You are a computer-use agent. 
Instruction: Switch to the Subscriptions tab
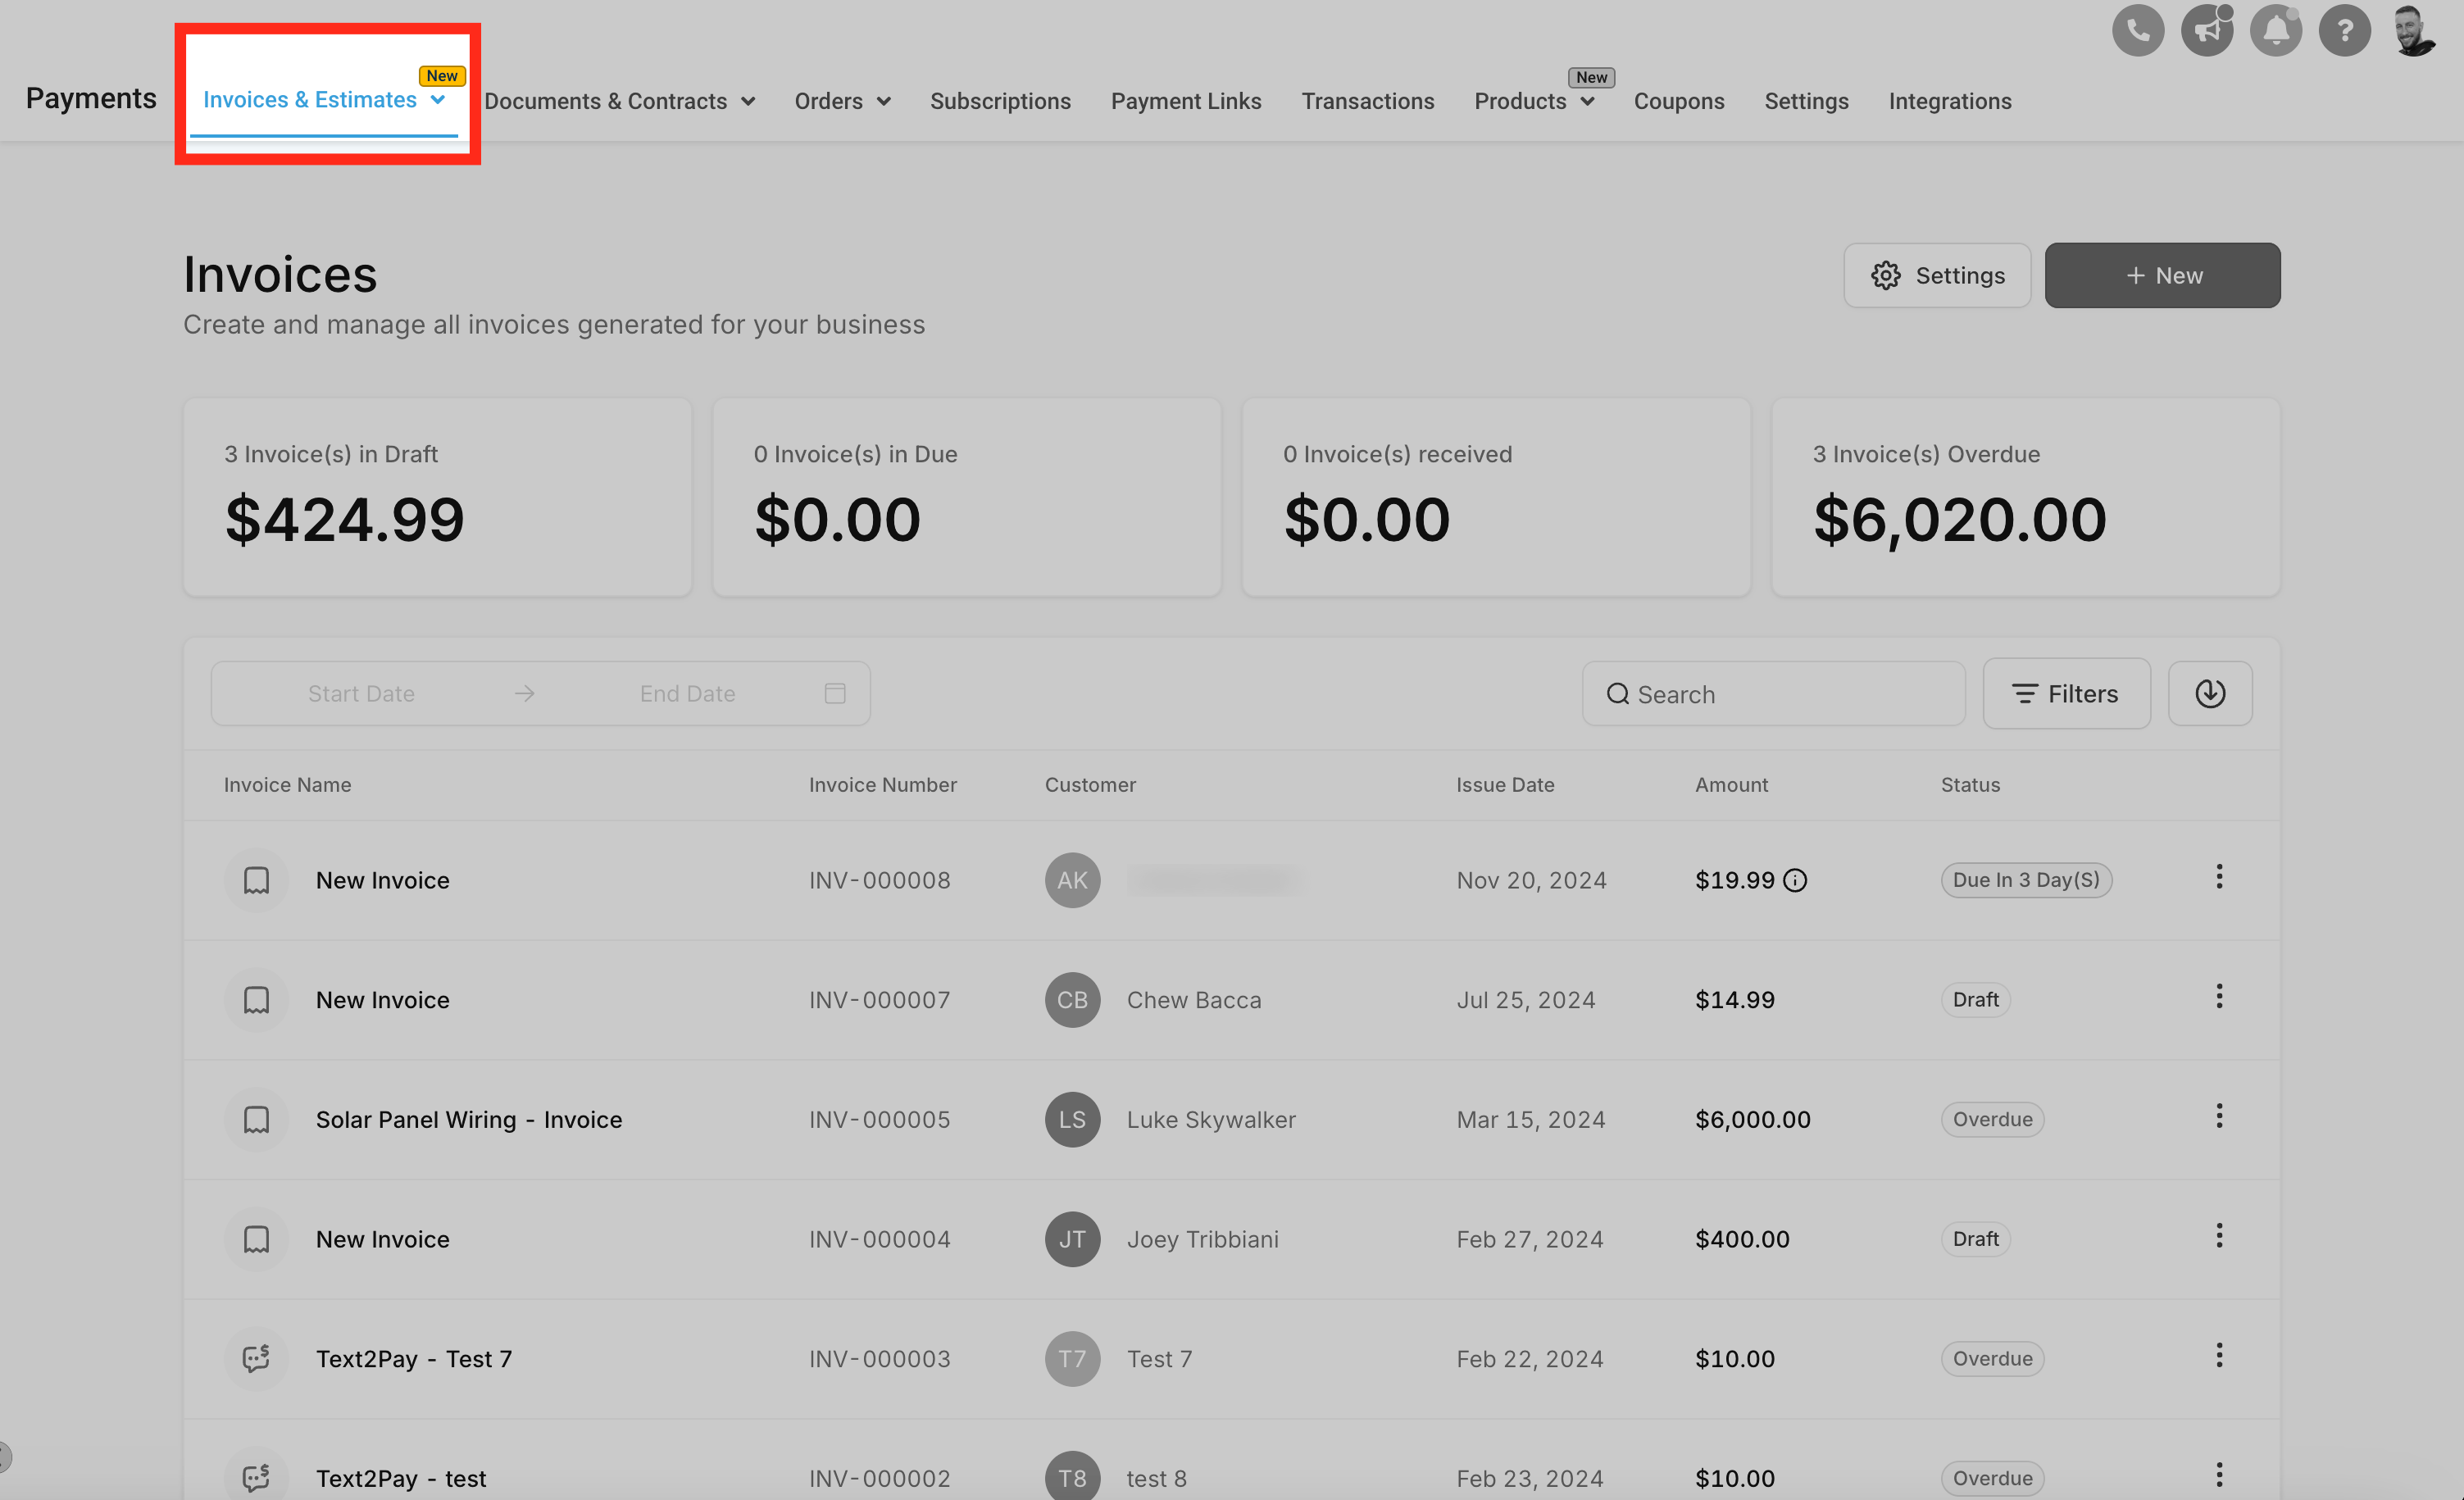click(1000, 101)
